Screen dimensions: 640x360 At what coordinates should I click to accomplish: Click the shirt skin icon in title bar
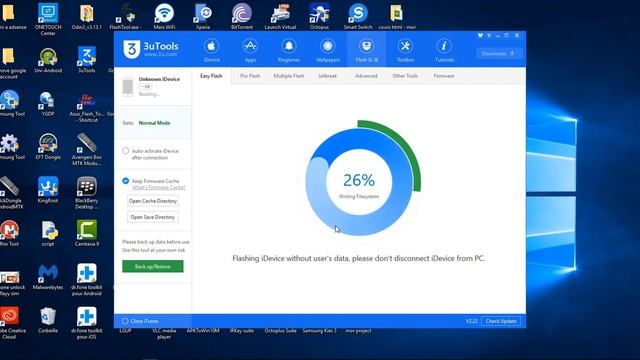pyautogui.click(x=480, y=36)
